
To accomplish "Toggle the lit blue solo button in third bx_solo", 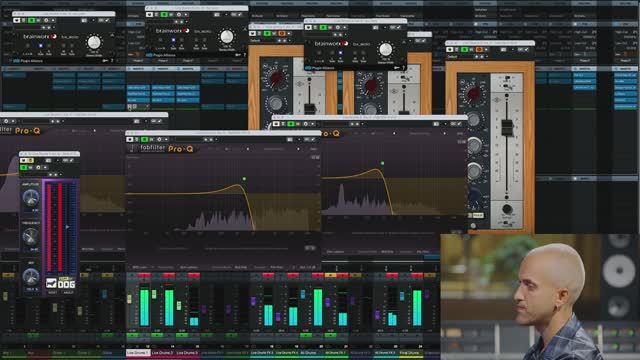I will (340, 53).
